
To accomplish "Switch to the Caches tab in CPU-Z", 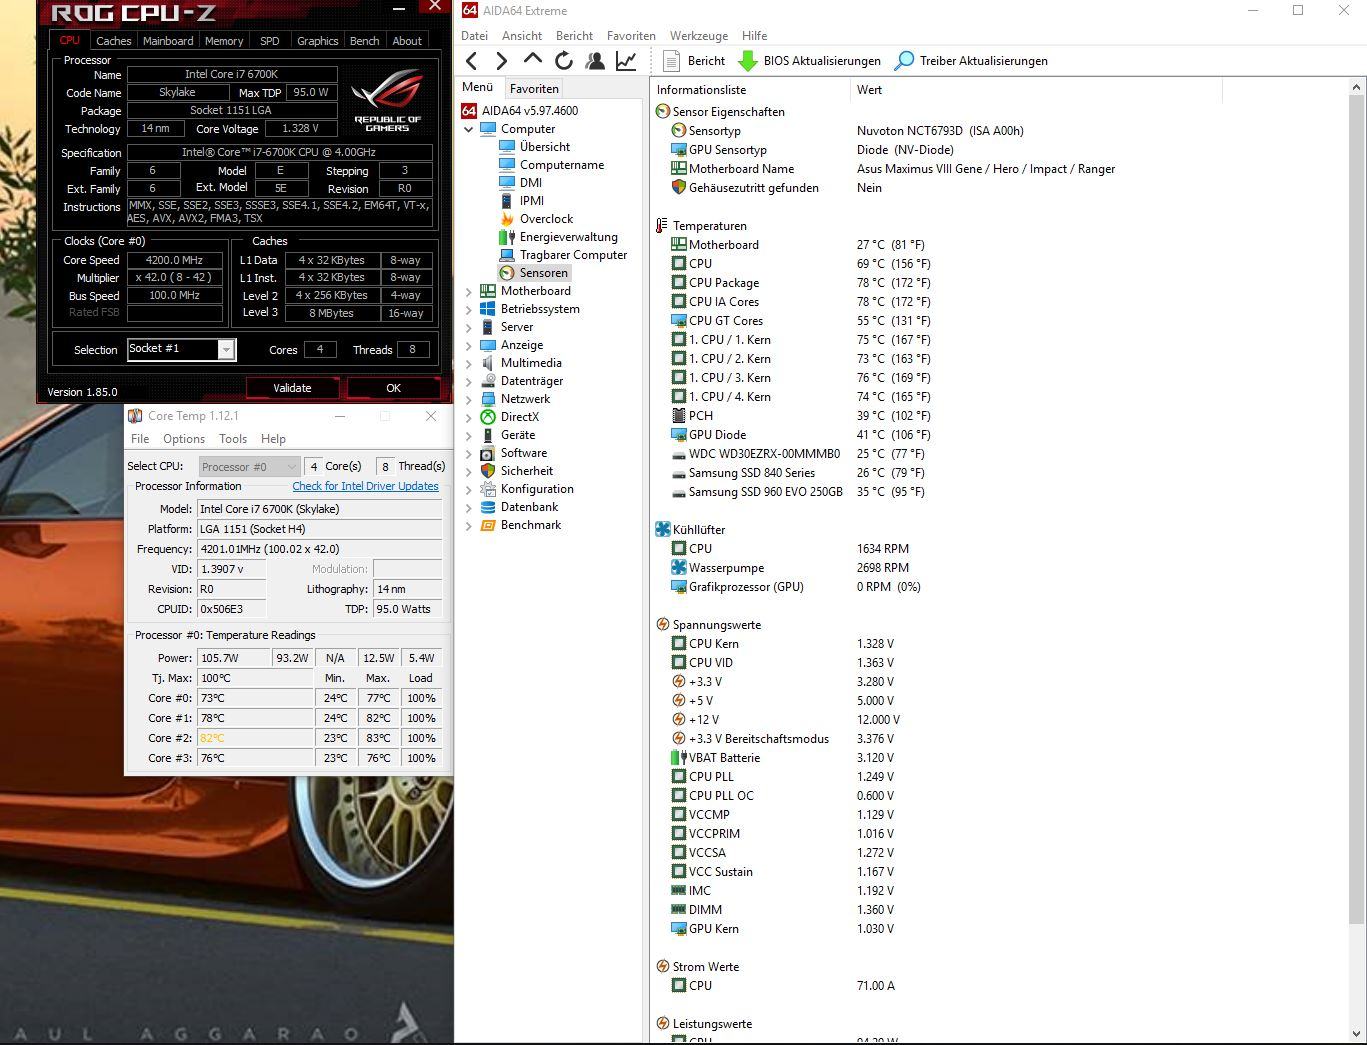I will click(x=113, y=41).
